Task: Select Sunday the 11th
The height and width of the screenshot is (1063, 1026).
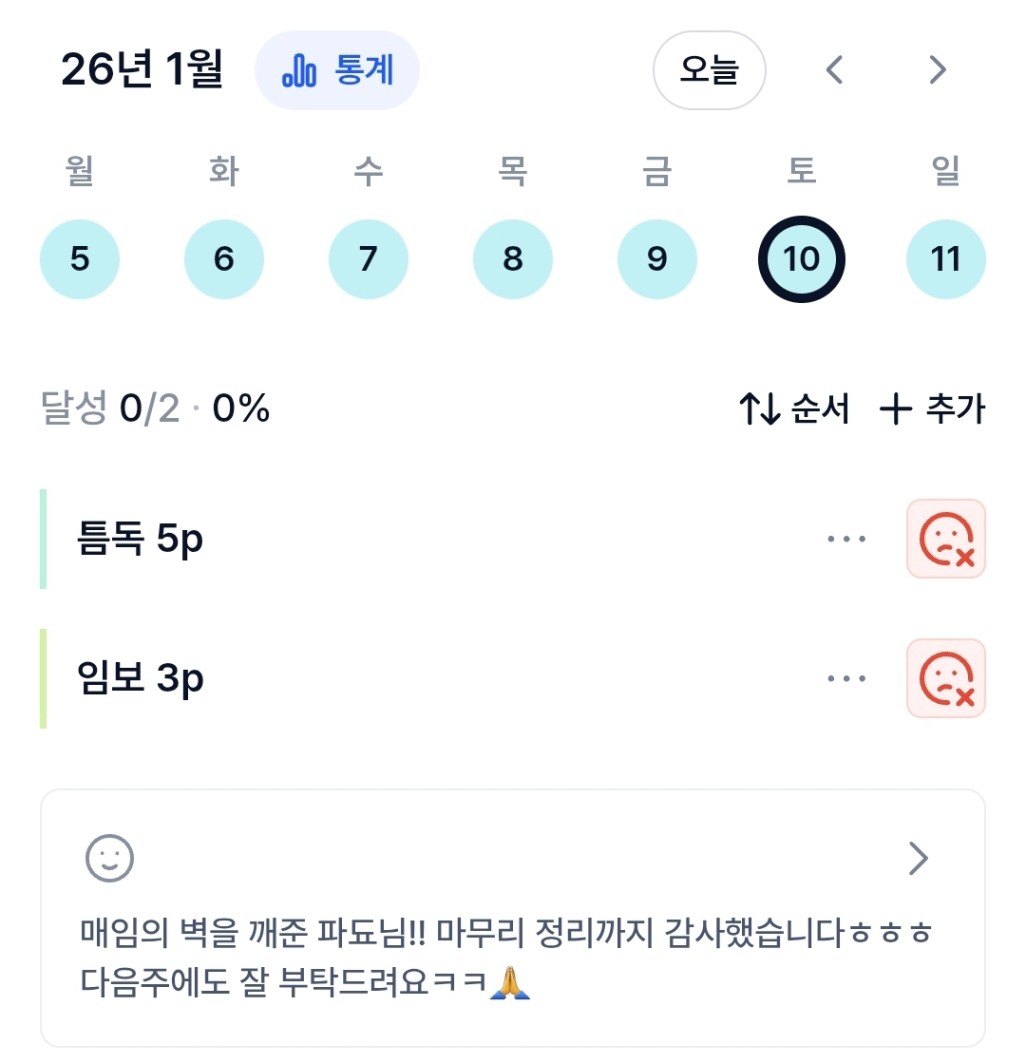Action: 945,260
